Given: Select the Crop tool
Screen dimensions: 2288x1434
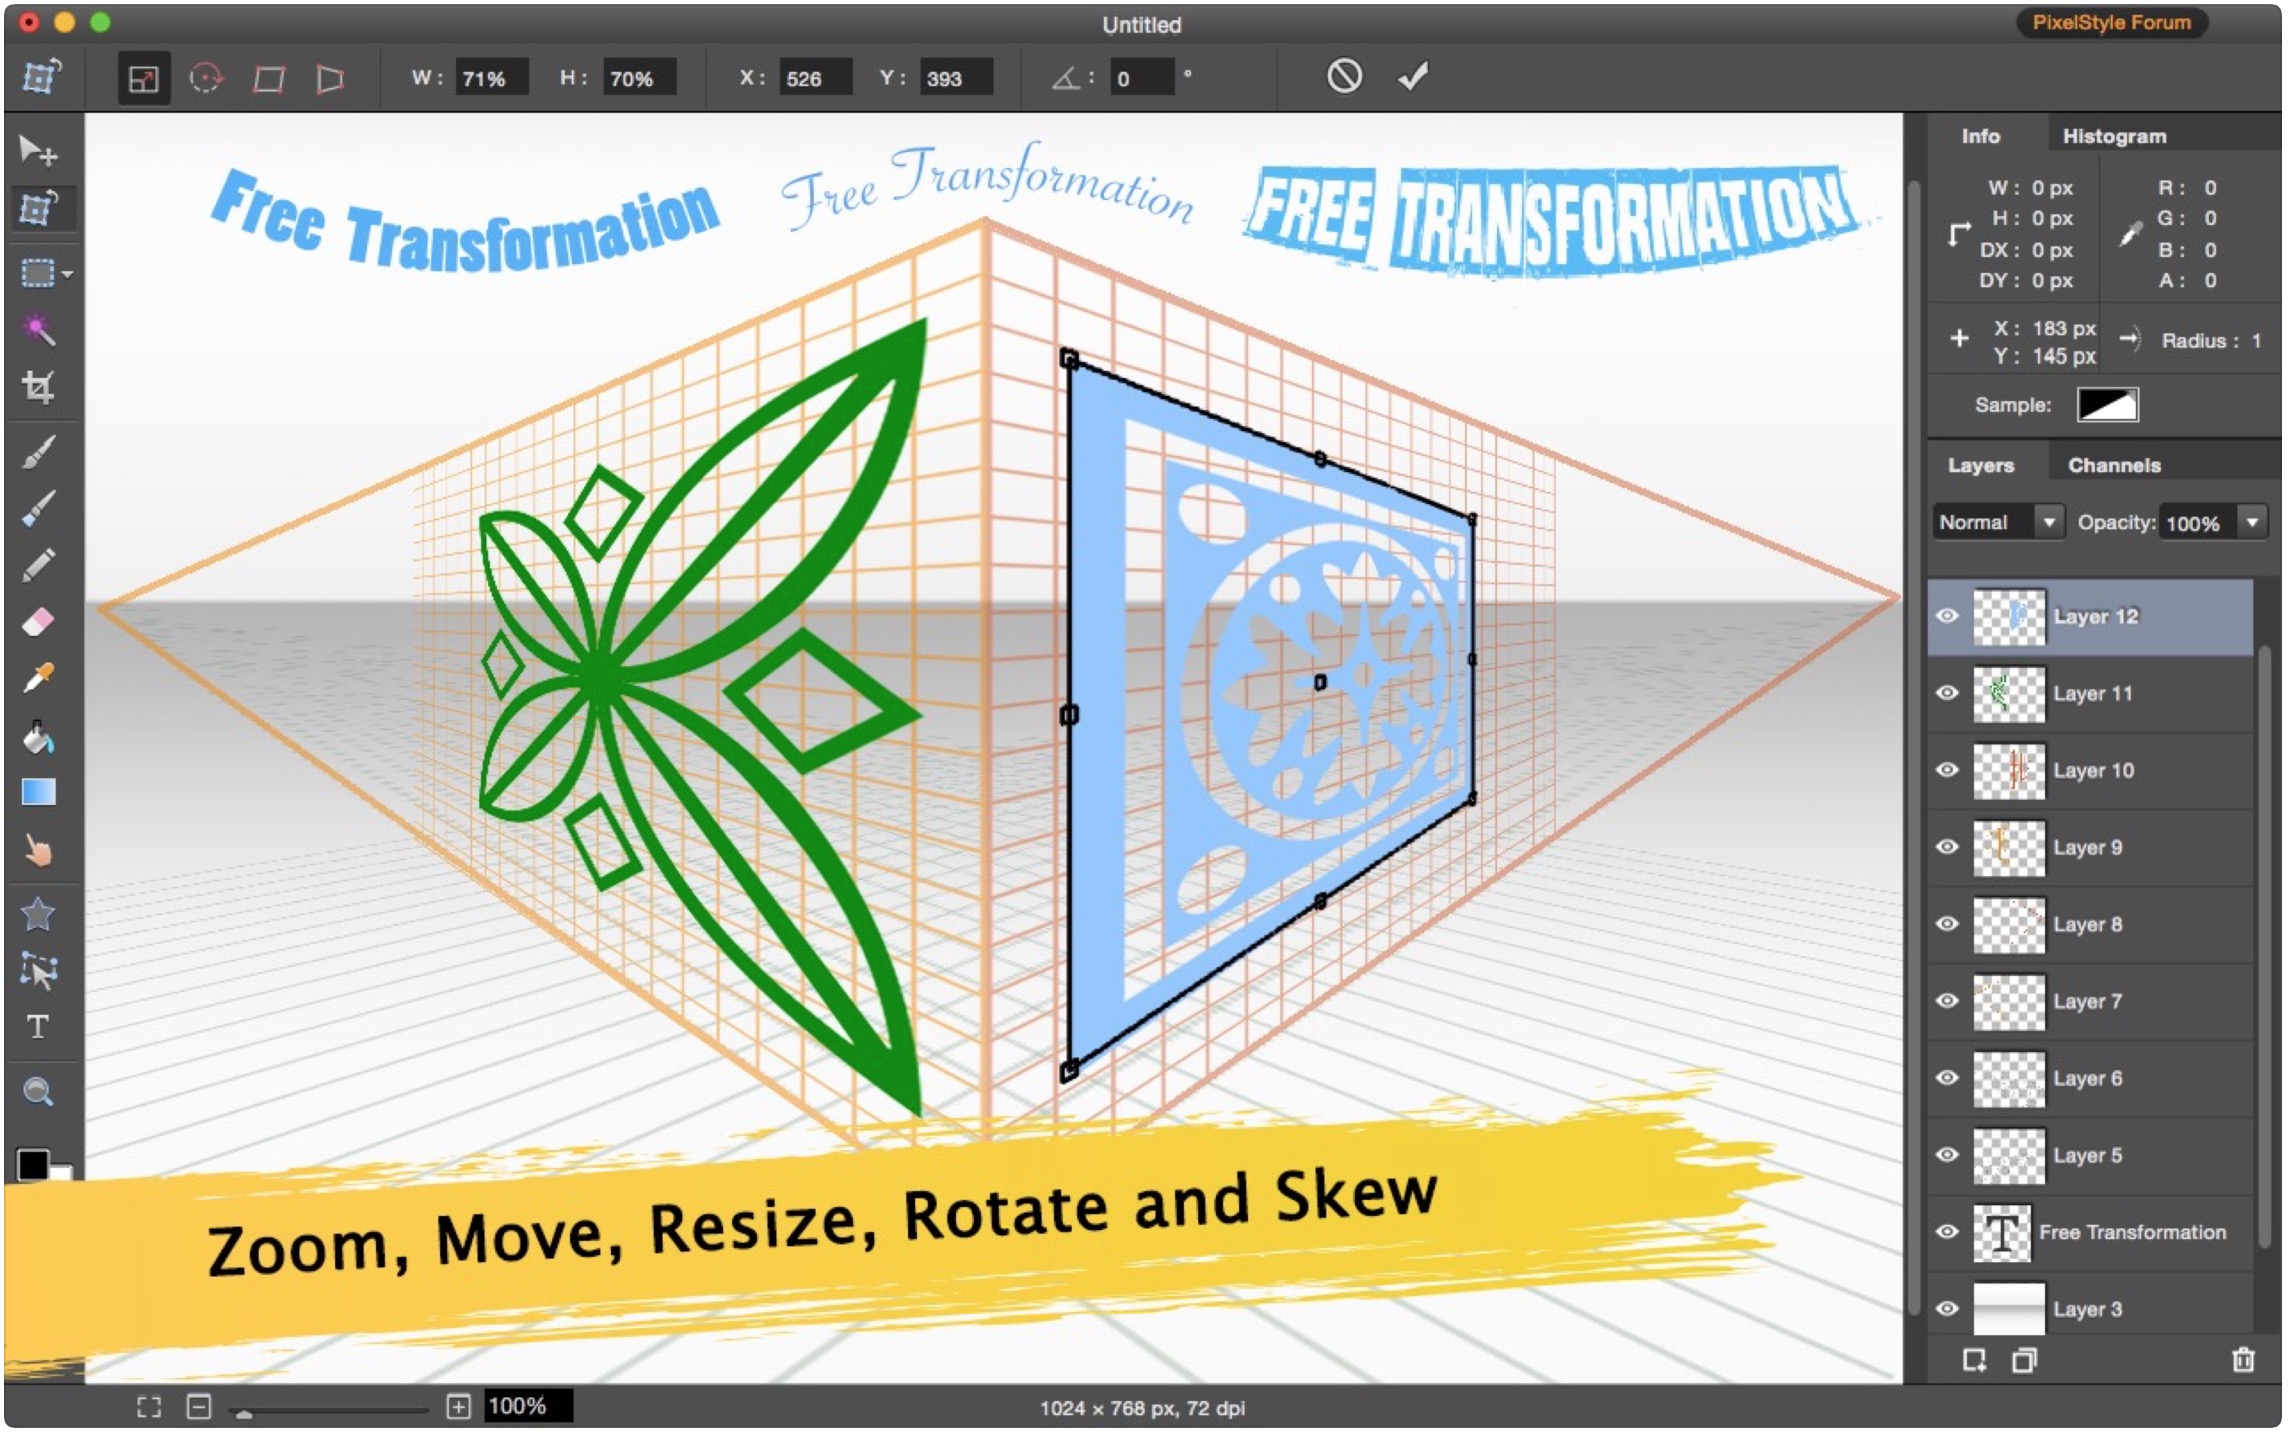Looking at the screenshot, I should point(38,387).
